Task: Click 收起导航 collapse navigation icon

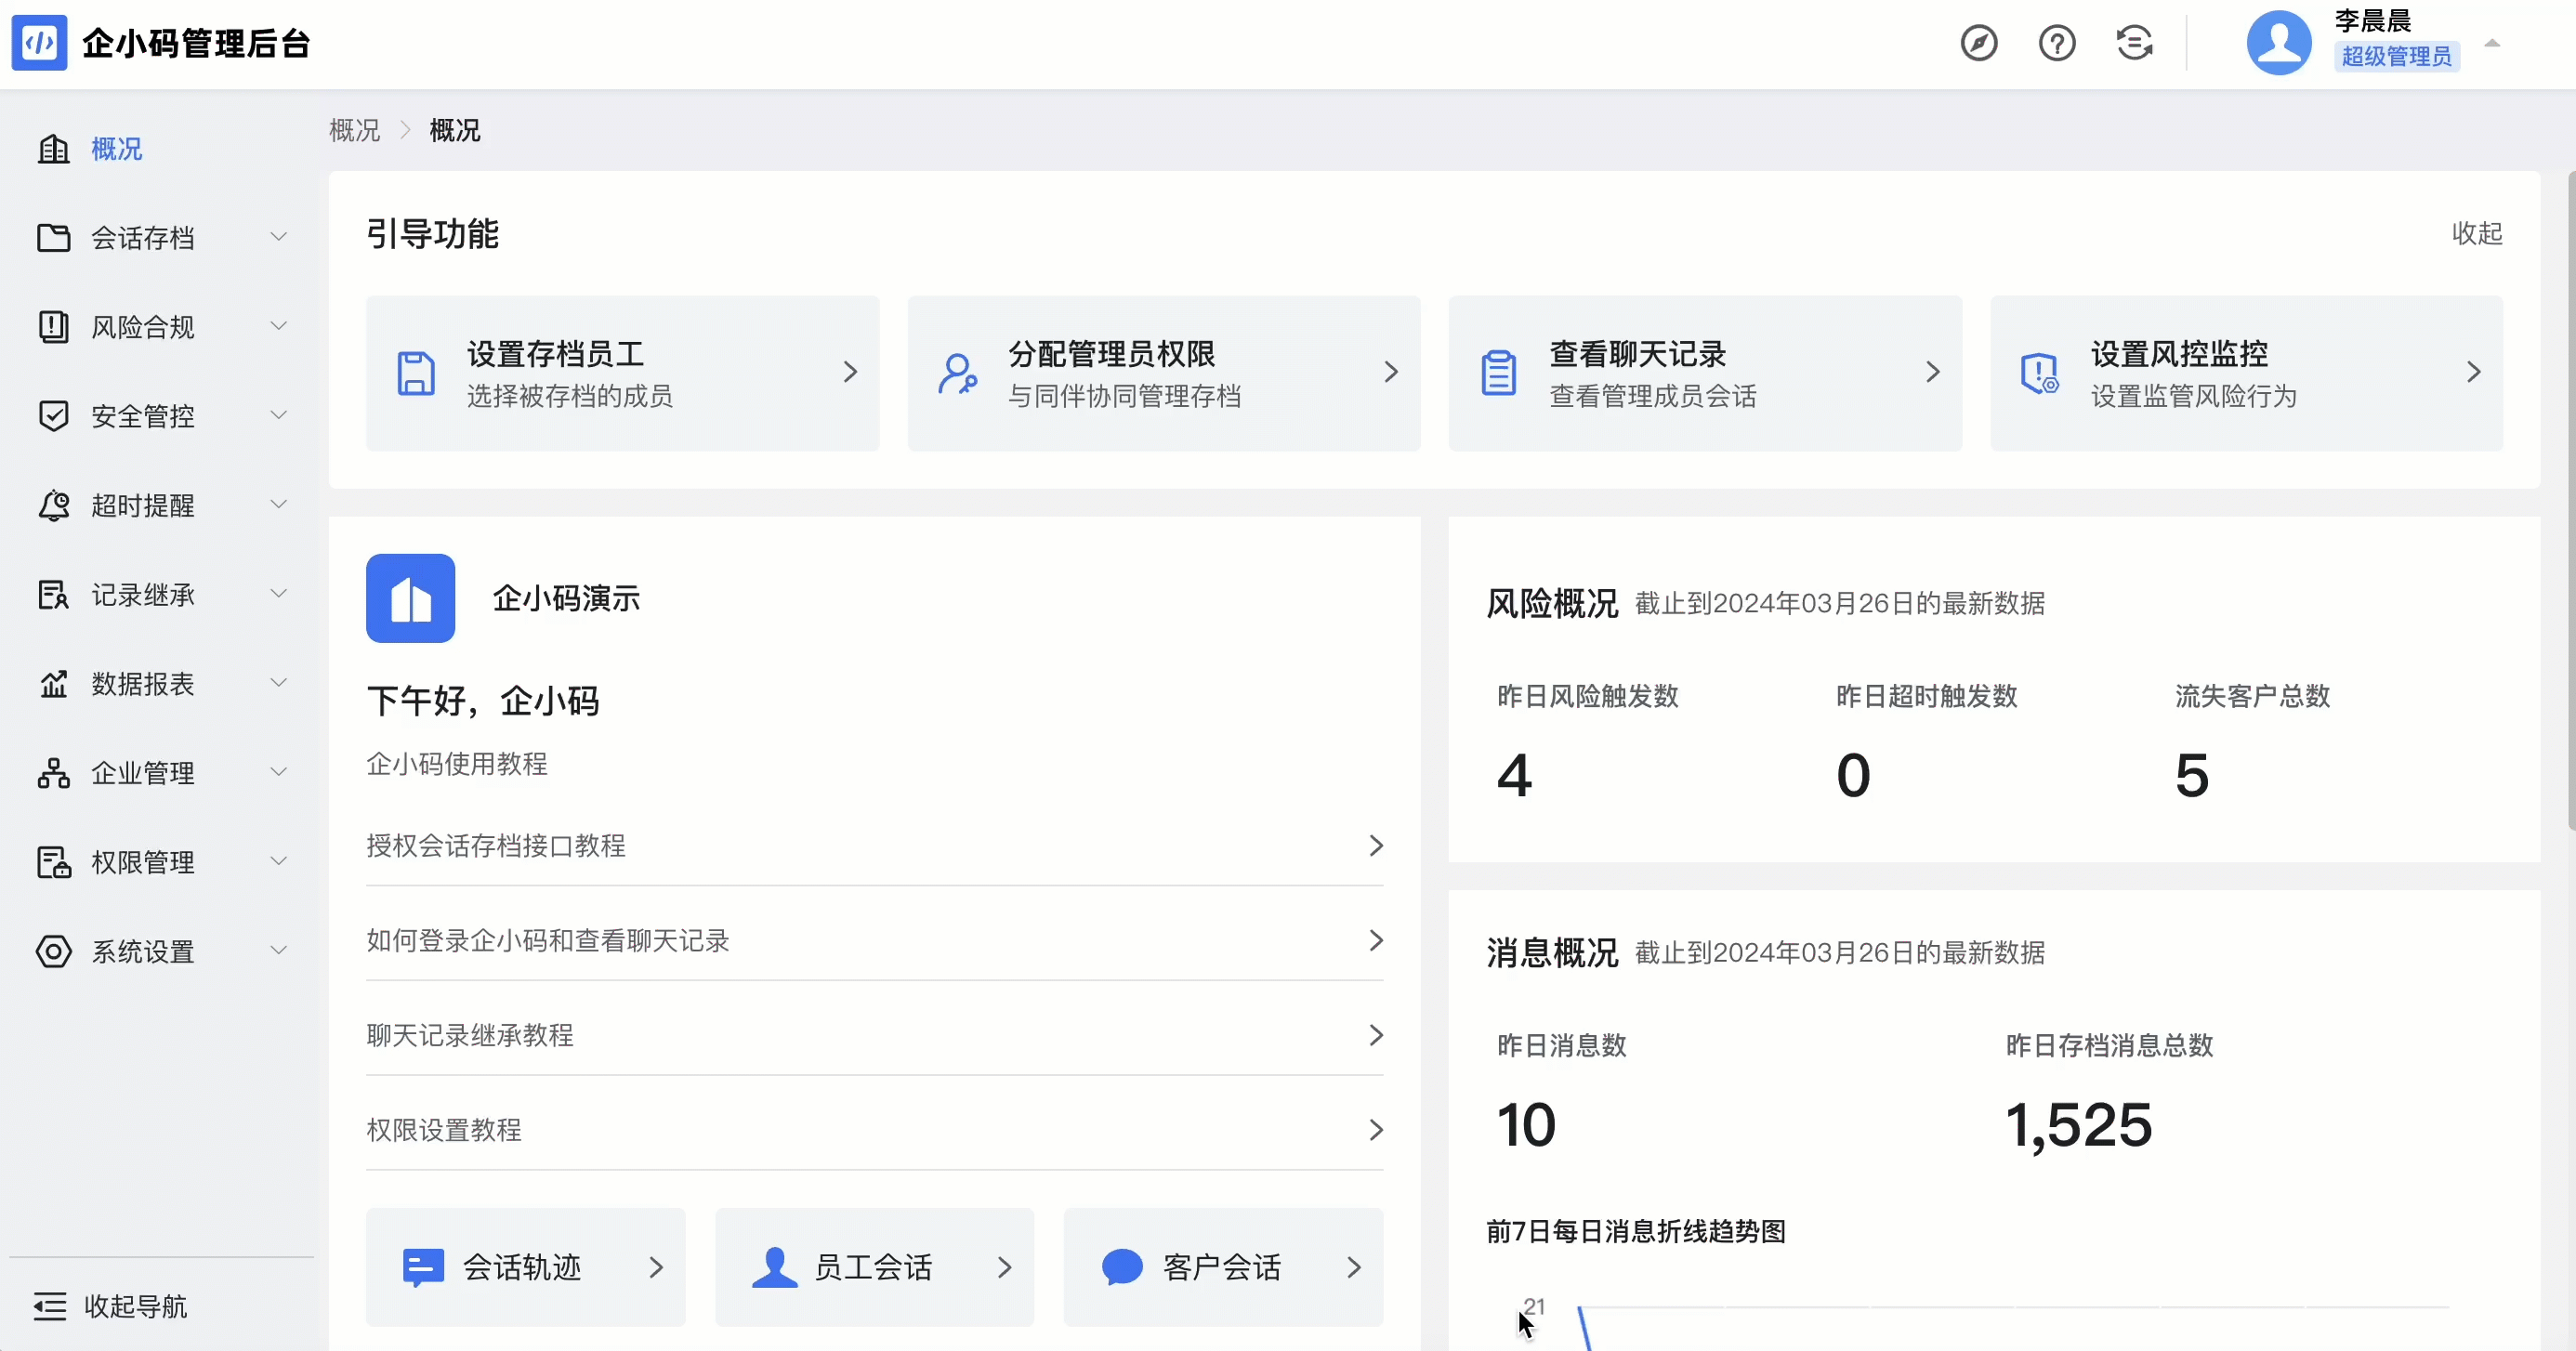Action: click(x=50, y=1306)
